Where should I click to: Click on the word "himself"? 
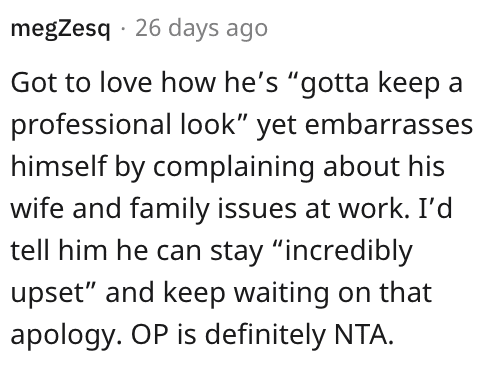59,166
